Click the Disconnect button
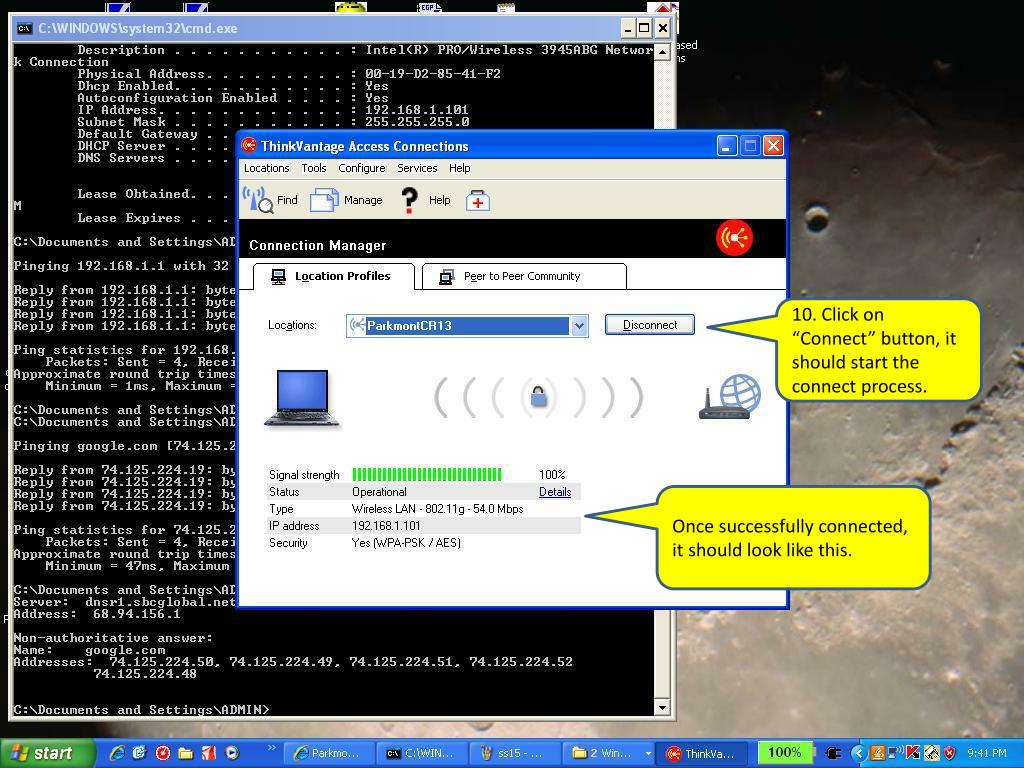The height and width of the screenshot is (768, 1024). [x=650, y=325]
